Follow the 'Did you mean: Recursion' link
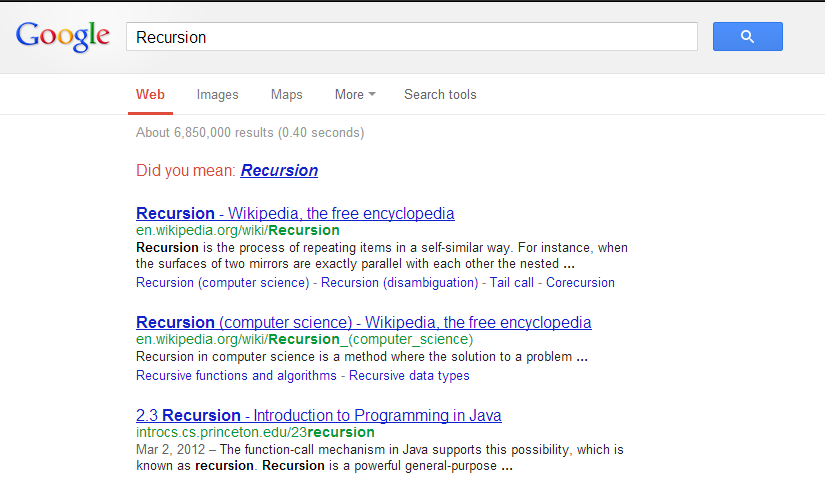 (x=279, y=170)
